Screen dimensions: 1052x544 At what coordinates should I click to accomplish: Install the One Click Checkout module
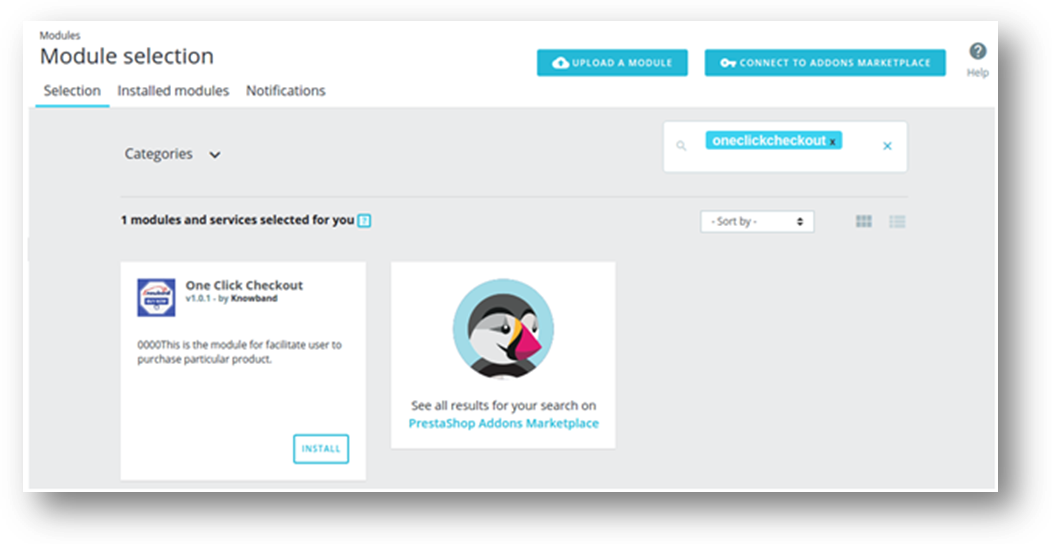(x=321, y=449)
